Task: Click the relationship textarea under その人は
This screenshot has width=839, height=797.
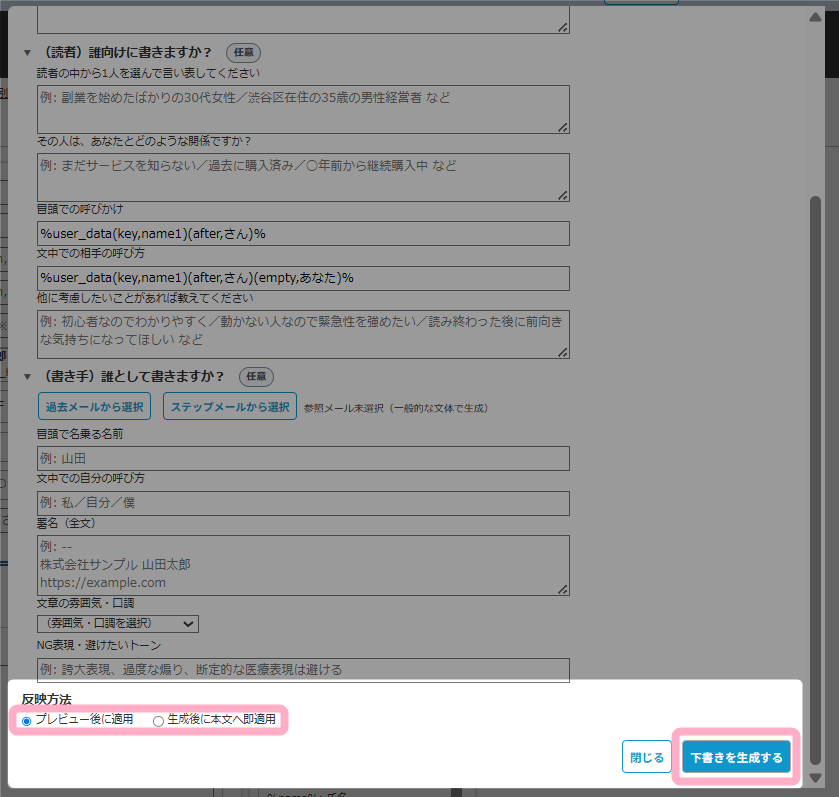Action: [302, 177]
